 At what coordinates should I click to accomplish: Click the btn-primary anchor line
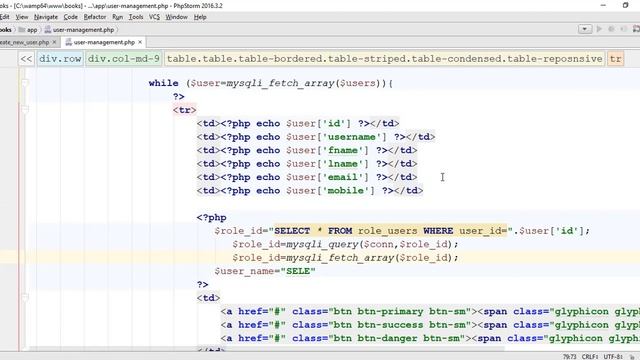pyautogui.click(x=430, y=311)
